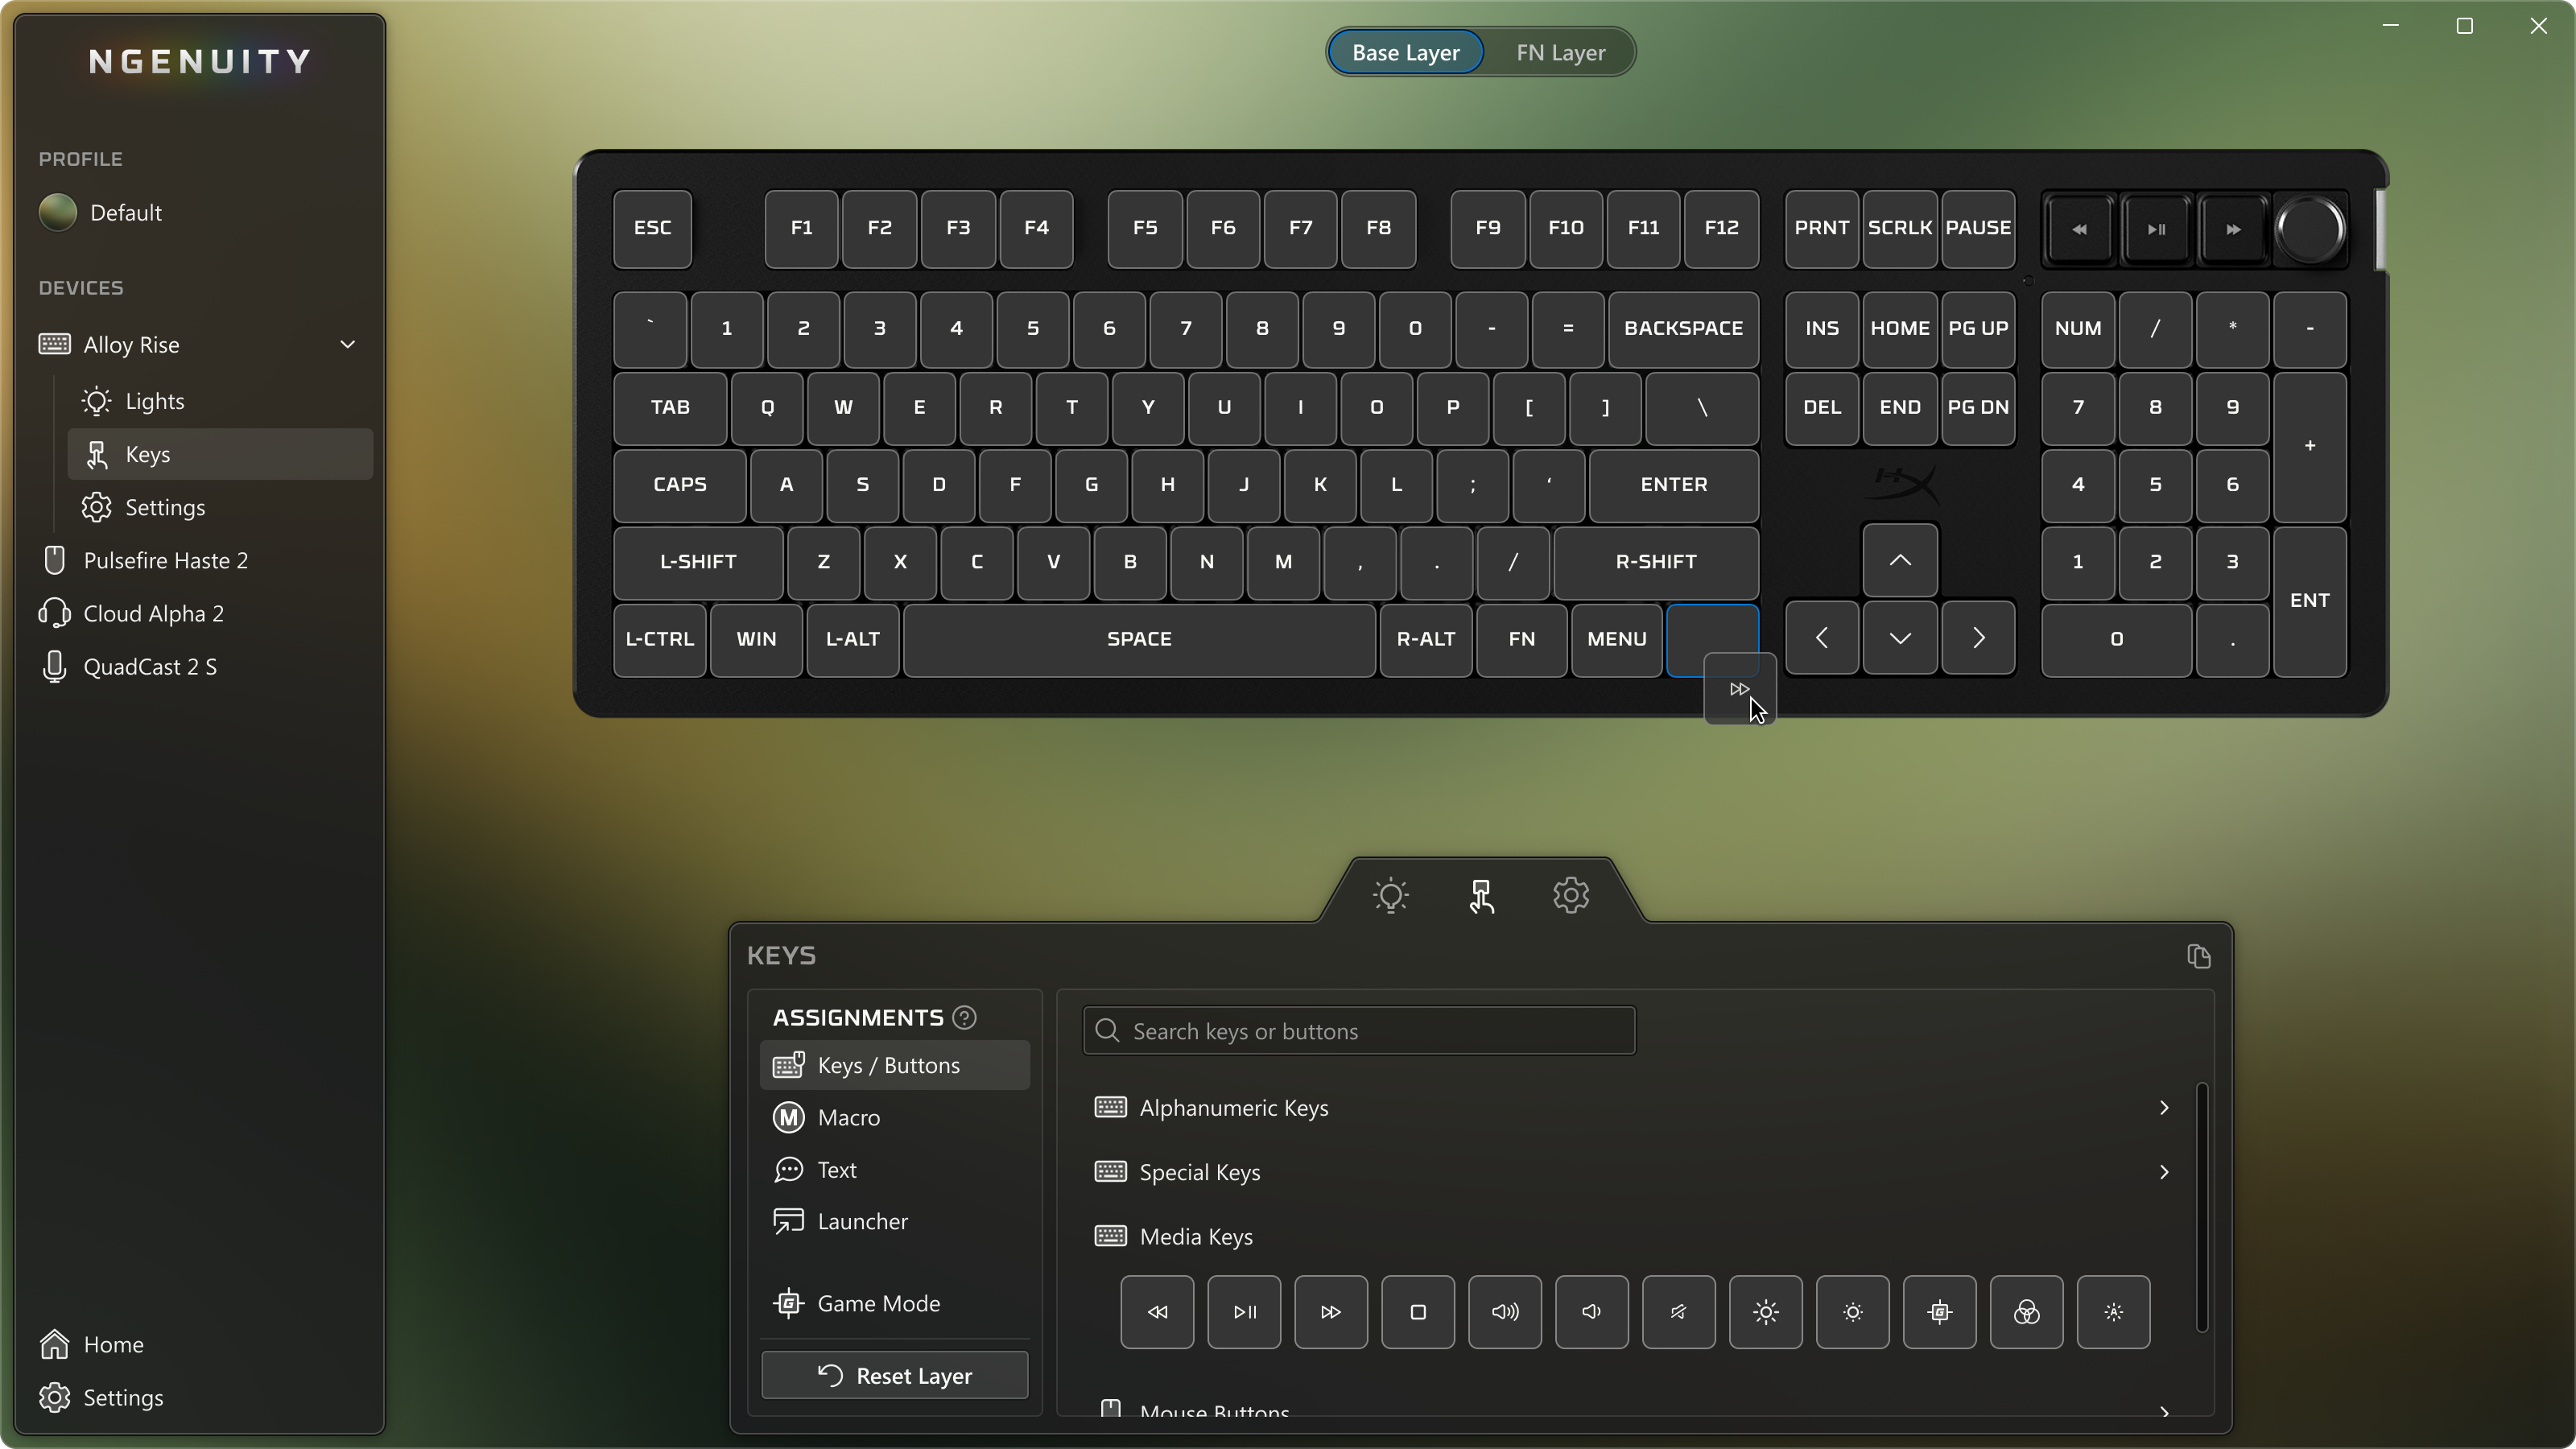Select the Media mute key icon

click(1678, 1312)
